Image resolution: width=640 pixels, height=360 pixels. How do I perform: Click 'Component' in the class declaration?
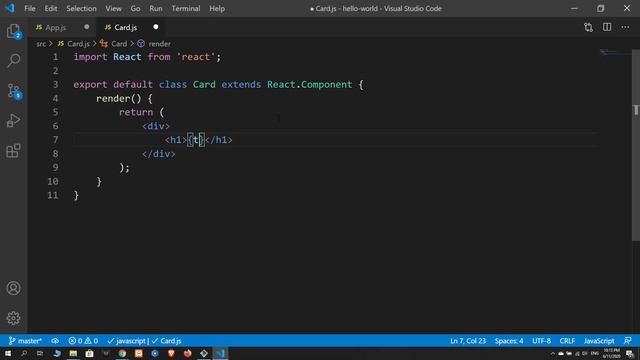pyautogui.click(x=327, y=84)
